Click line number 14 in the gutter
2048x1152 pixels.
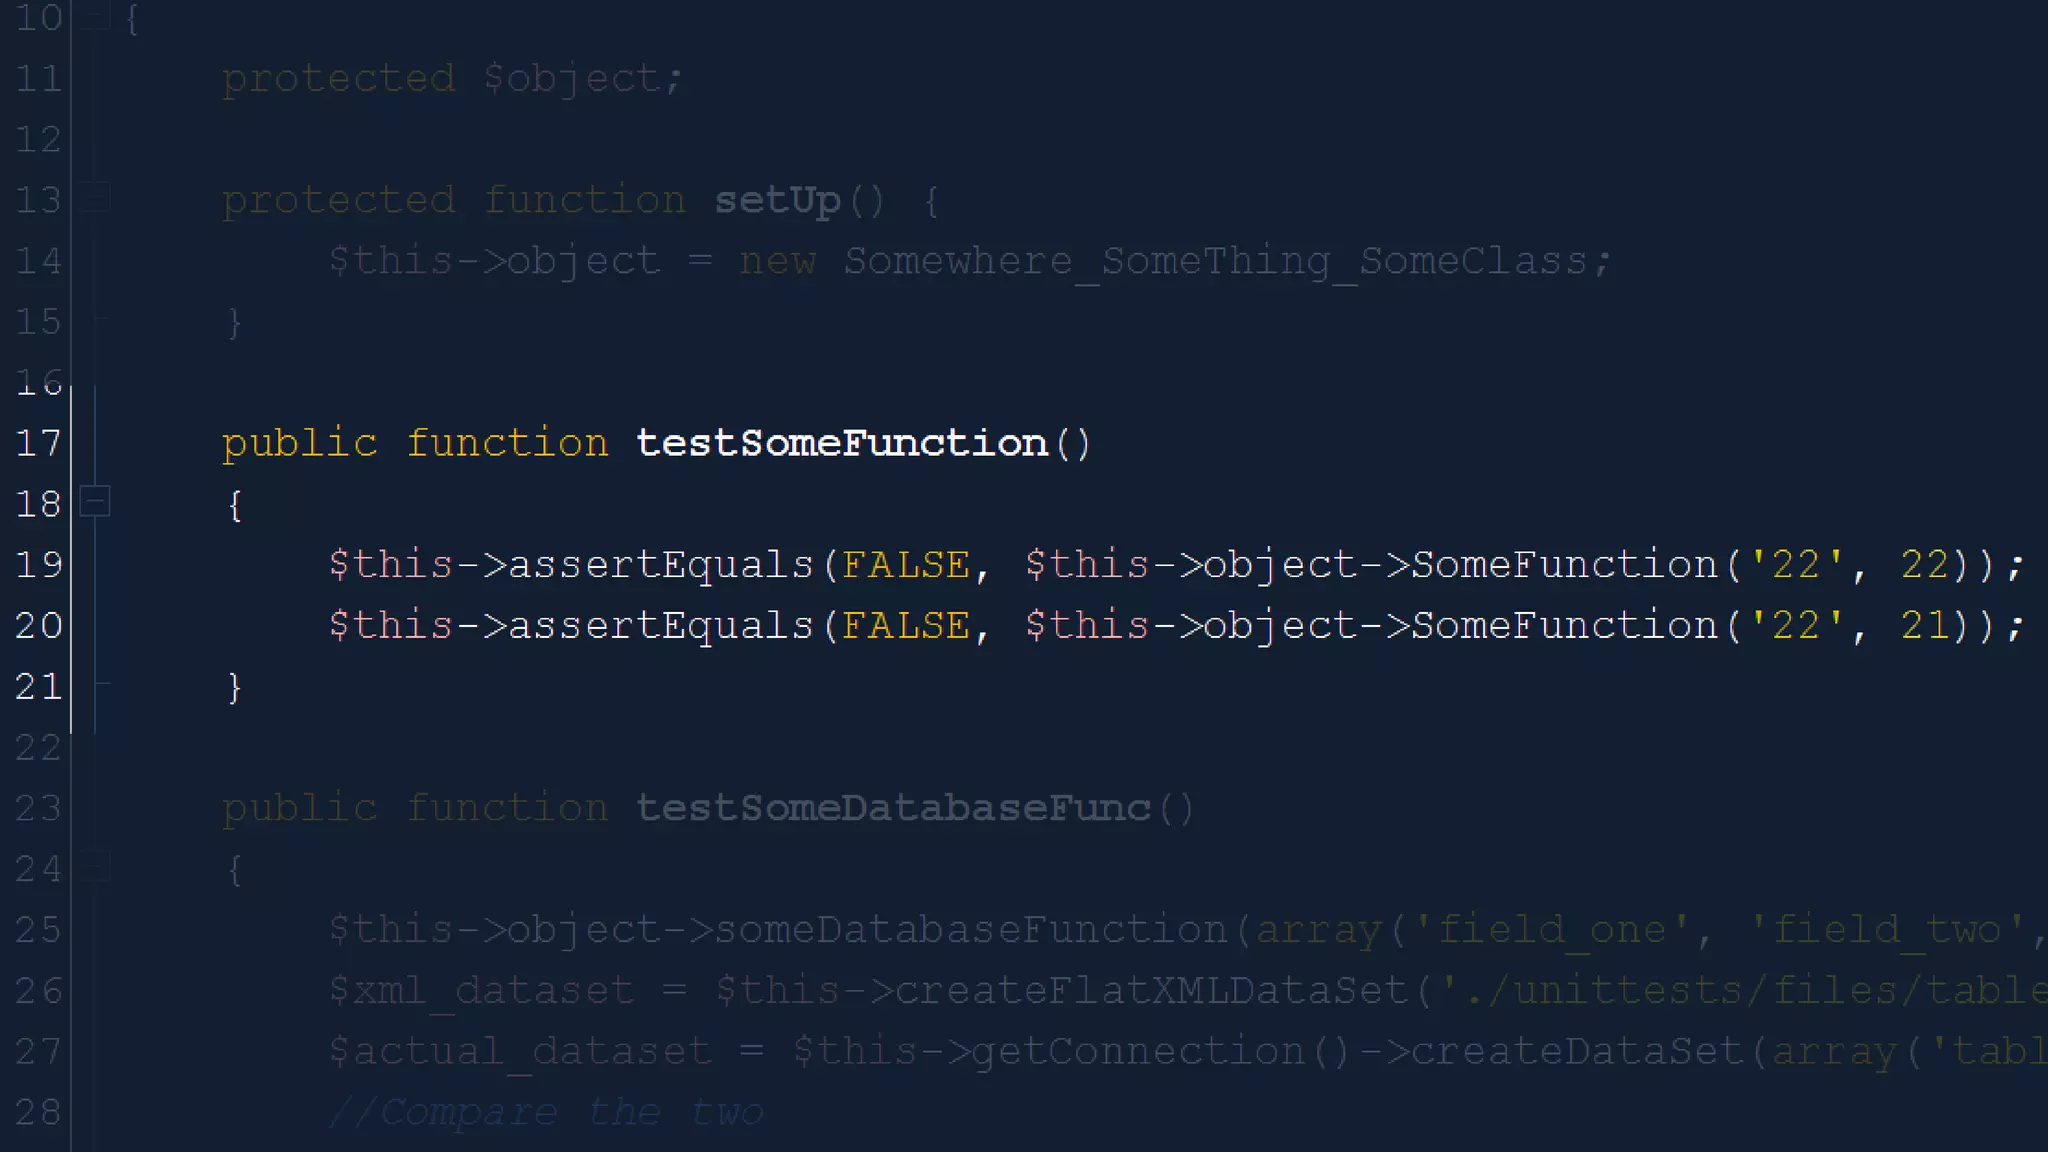point(38,261)
